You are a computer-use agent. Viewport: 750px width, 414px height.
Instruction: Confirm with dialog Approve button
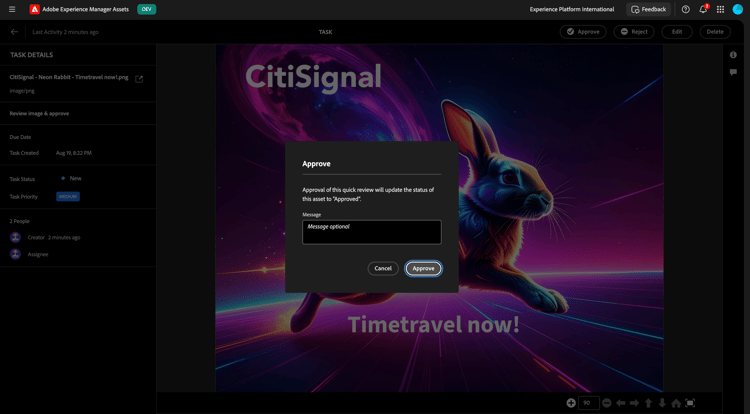[x=423, y=268]
